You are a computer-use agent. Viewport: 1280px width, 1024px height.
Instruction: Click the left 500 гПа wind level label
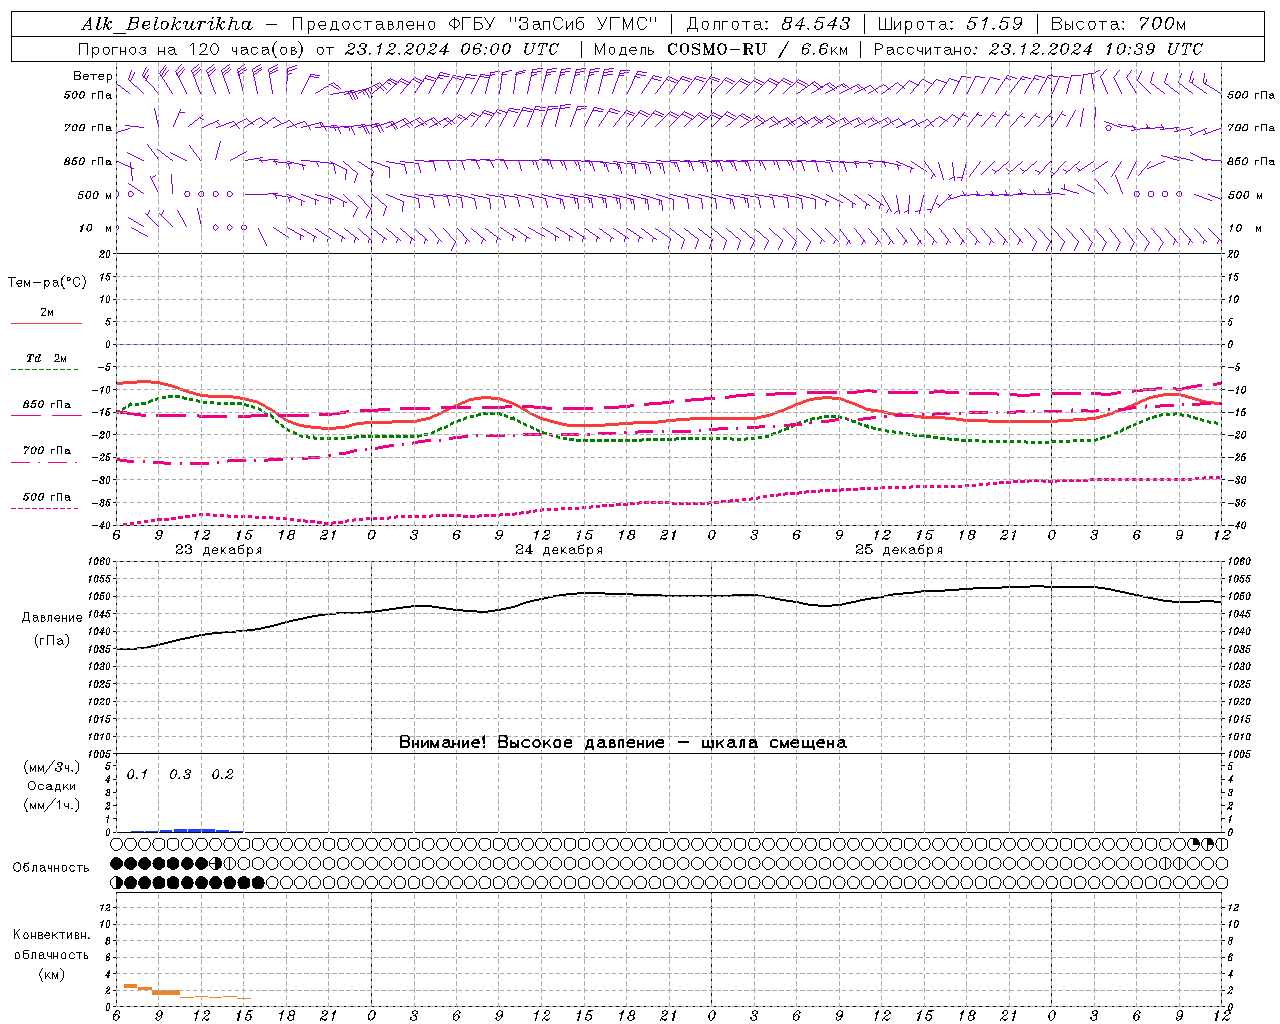[x=87, y=95]
